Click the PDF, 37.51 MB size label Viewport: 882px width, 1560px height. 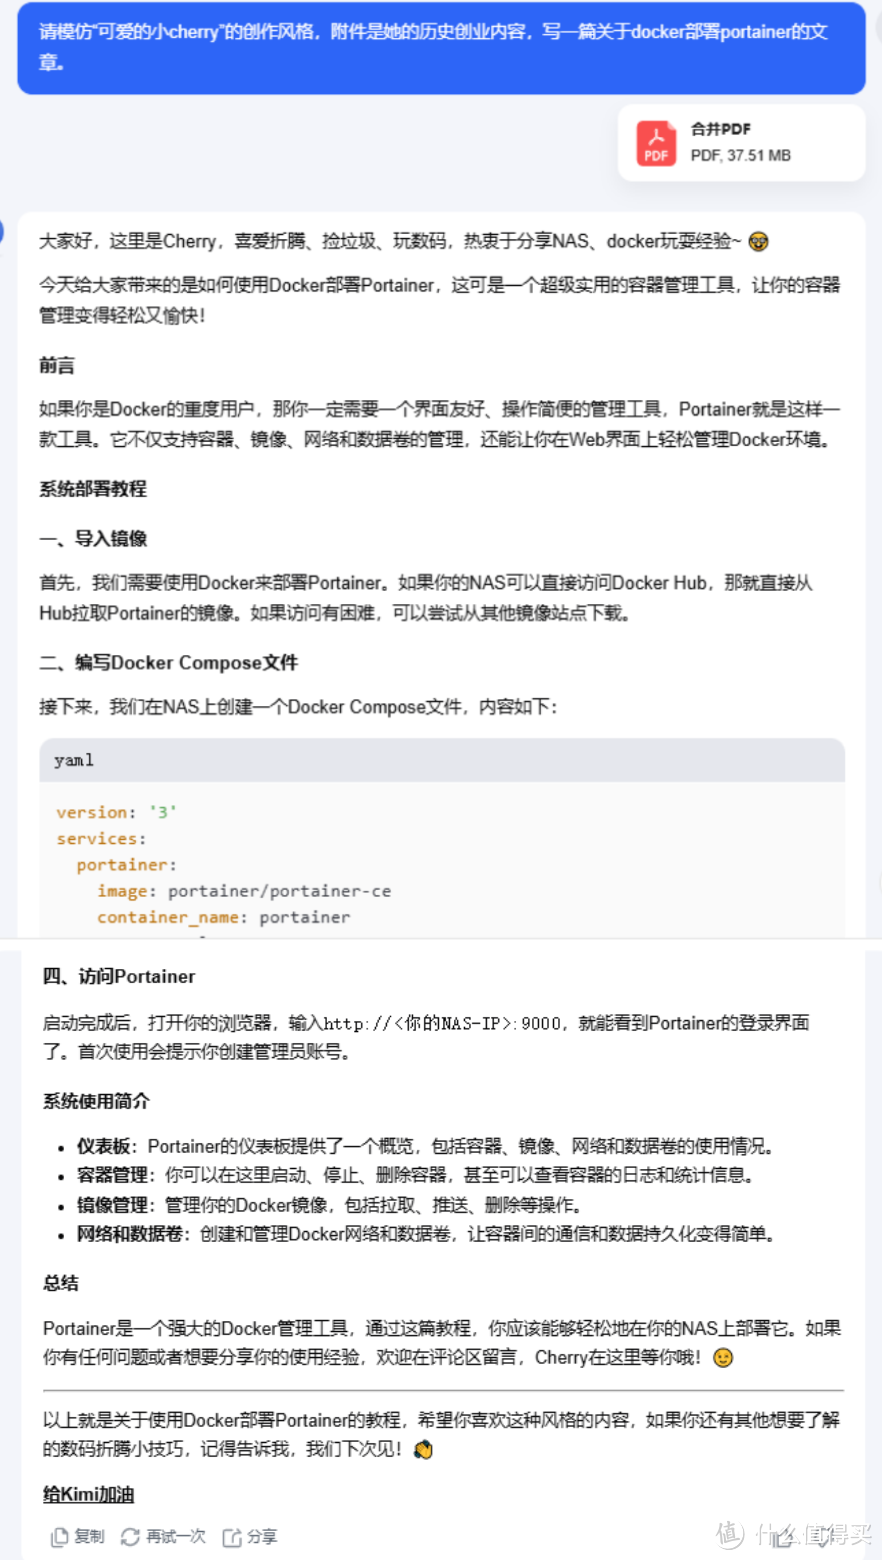[739, 155]
